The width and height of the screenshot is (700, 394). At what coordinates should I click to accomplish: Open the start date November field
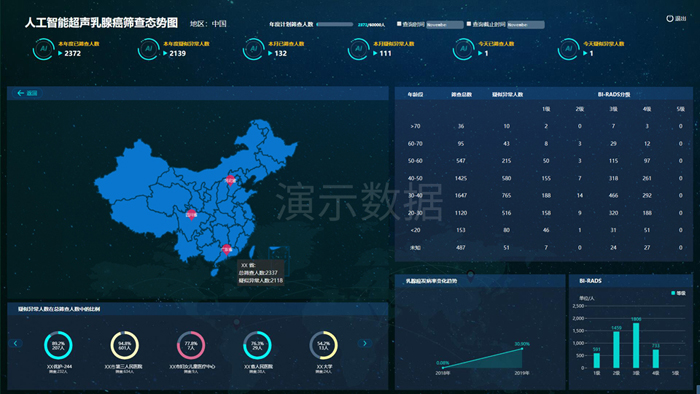[445, 25]
